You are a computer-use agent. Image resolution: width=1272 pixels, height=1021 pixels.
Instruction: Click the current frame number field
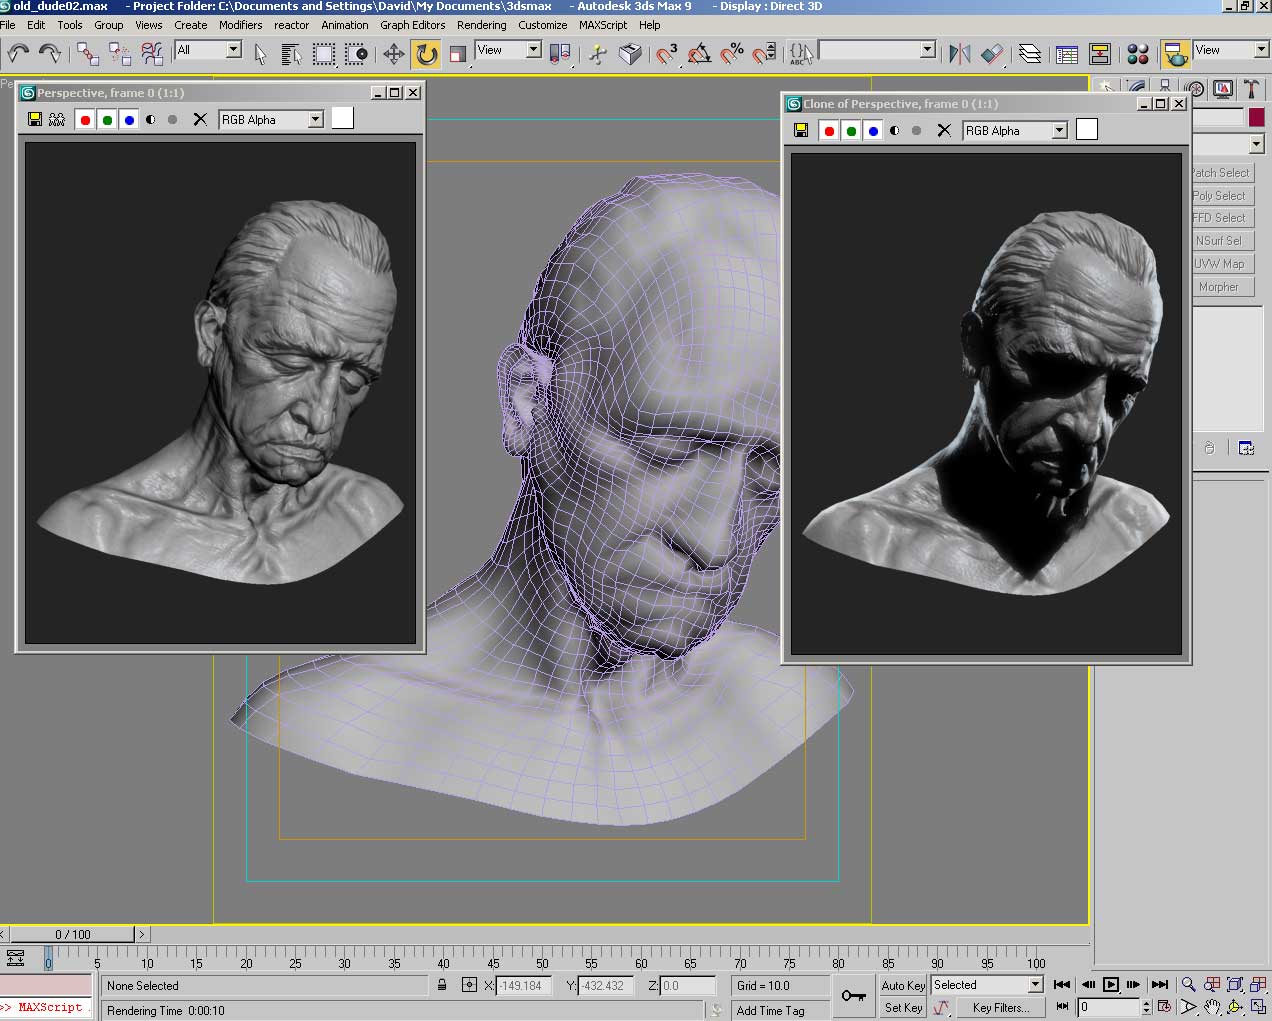1107,1007
